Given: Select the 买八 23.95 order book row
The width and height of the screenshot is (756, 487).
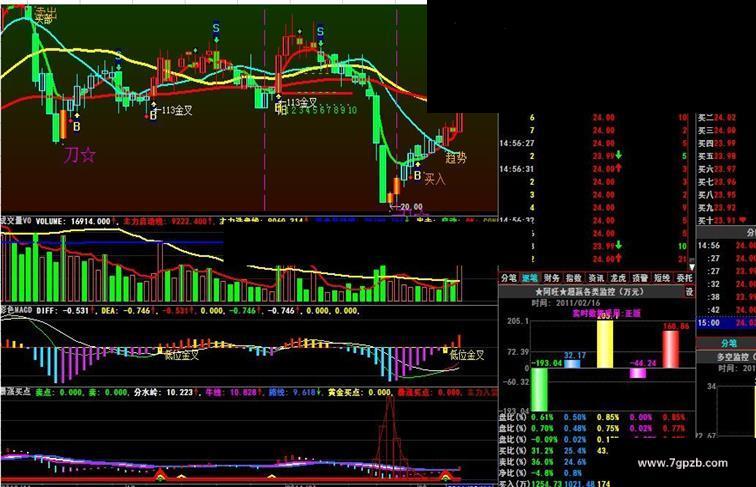Looking at the screenshot, I should [717, 195].
